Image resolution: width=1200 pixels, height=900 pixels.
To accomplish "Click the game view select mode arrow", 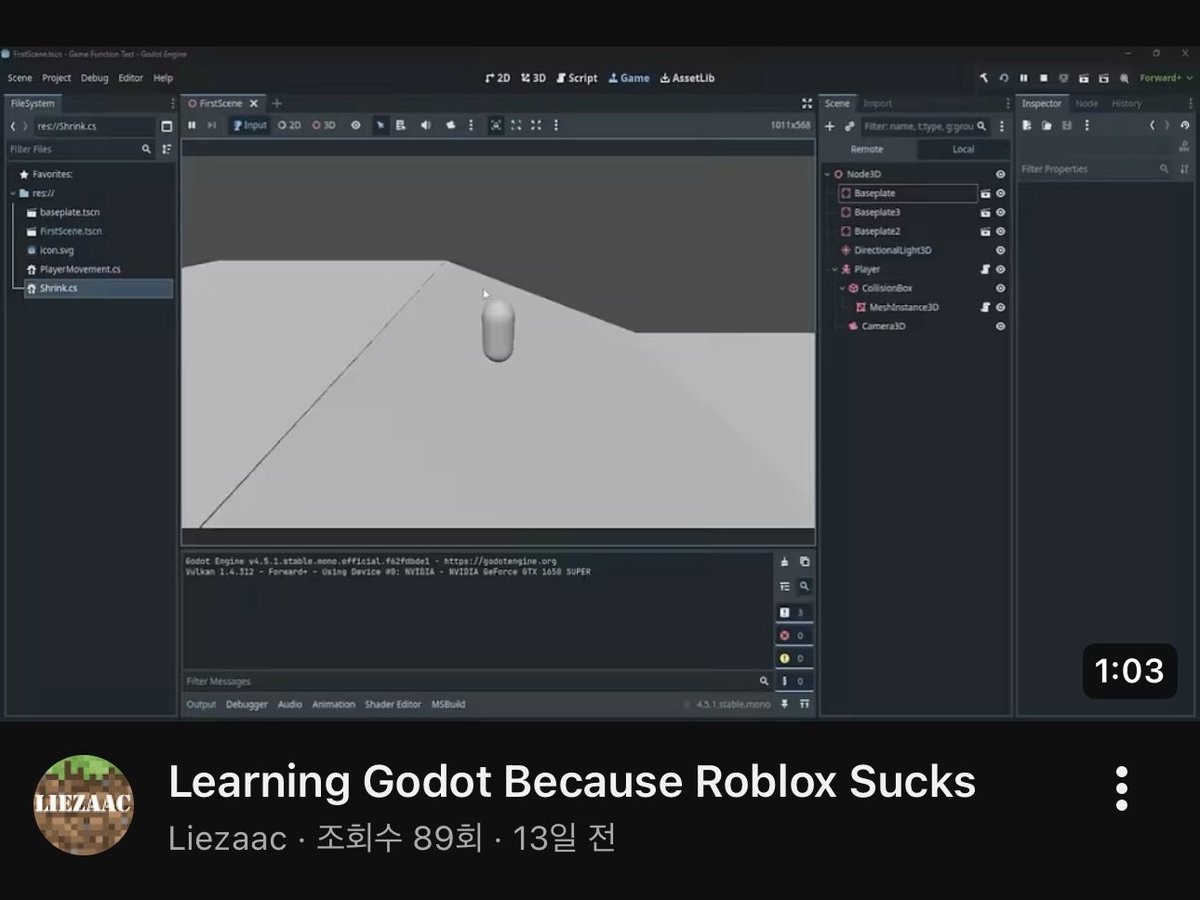I will (x=380, y=125).
